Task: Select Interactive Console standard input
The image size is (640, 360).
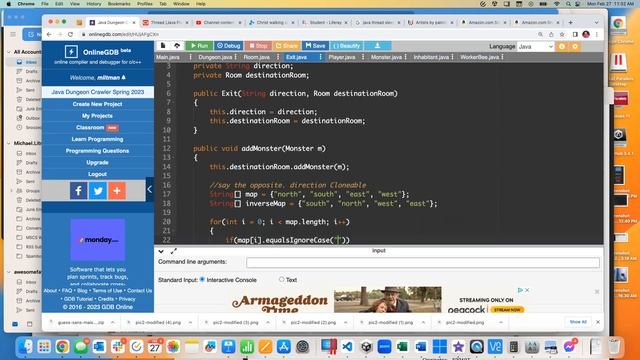Action: [202, 280]
